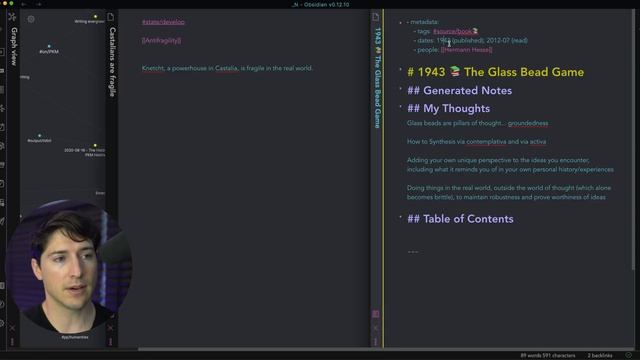Screen dimensions: 640x360
Task: Toggle preview mode in Glass Bead Game pane
Action: [376, 313]
